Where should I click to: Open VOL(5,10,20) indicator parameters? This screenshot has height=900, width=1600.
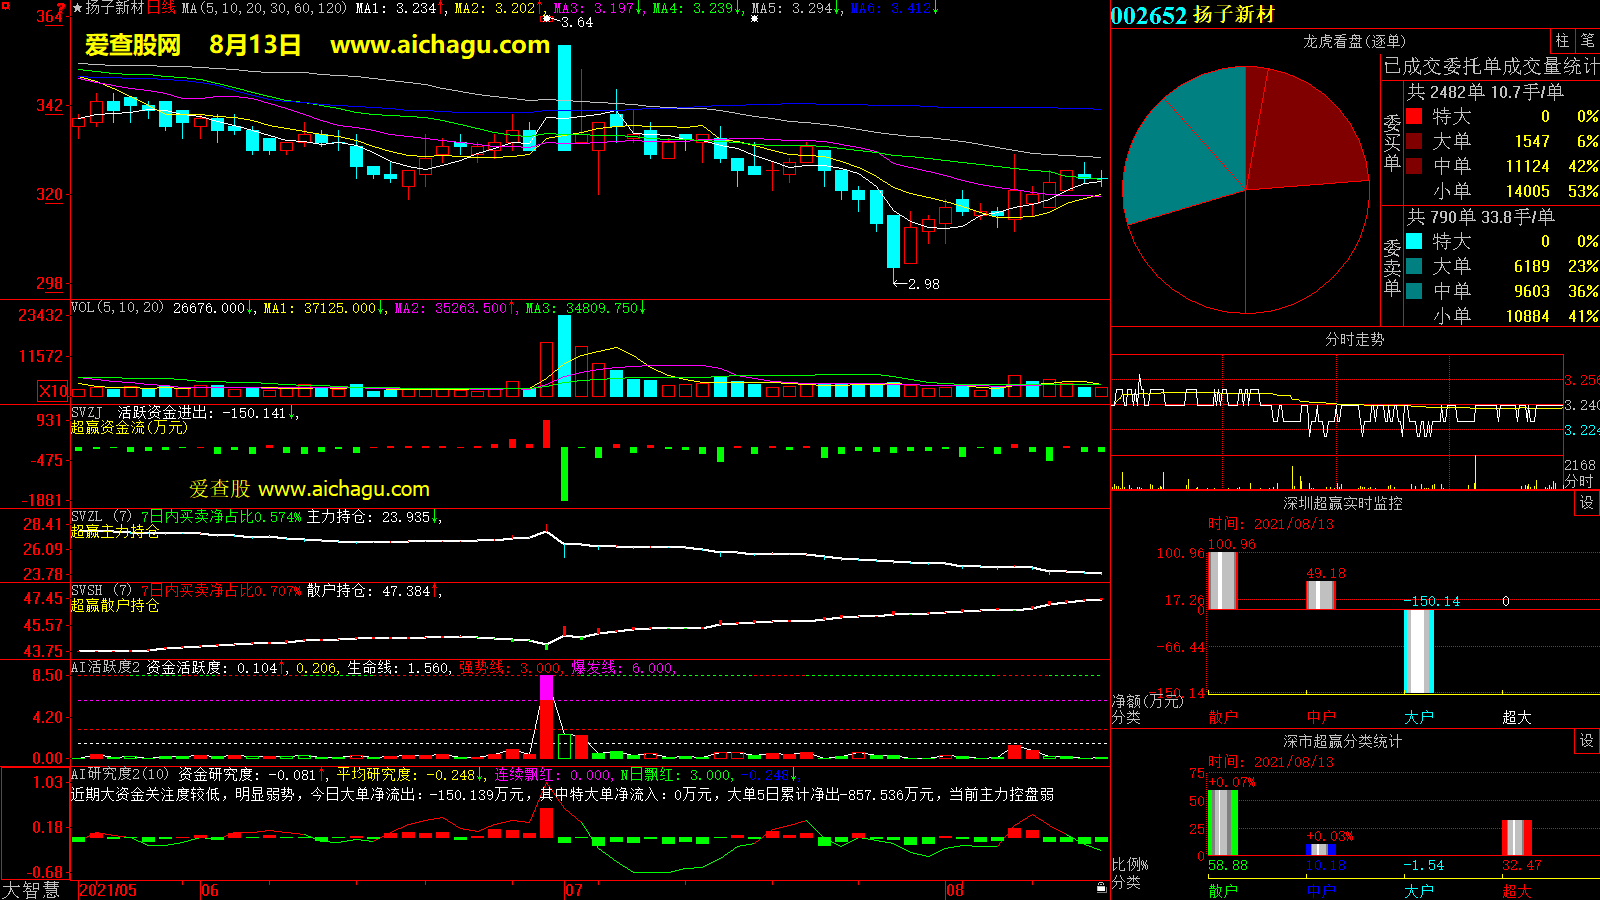click(x=117, y=308)
